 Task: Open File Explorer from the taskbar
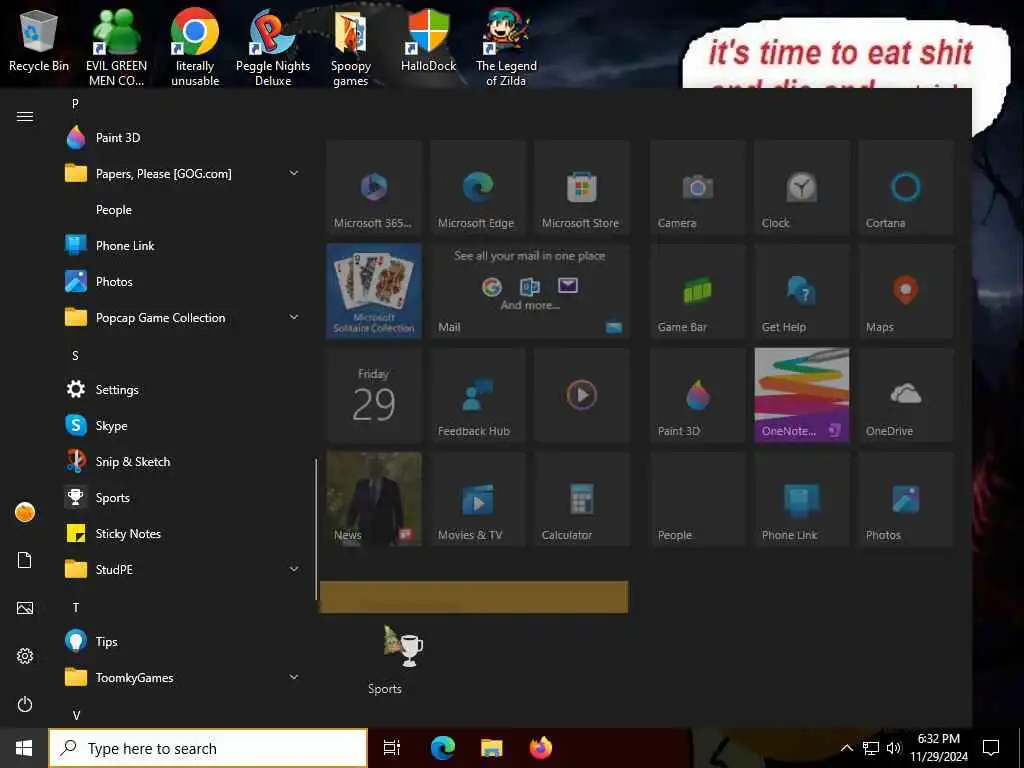click(492, 748)
